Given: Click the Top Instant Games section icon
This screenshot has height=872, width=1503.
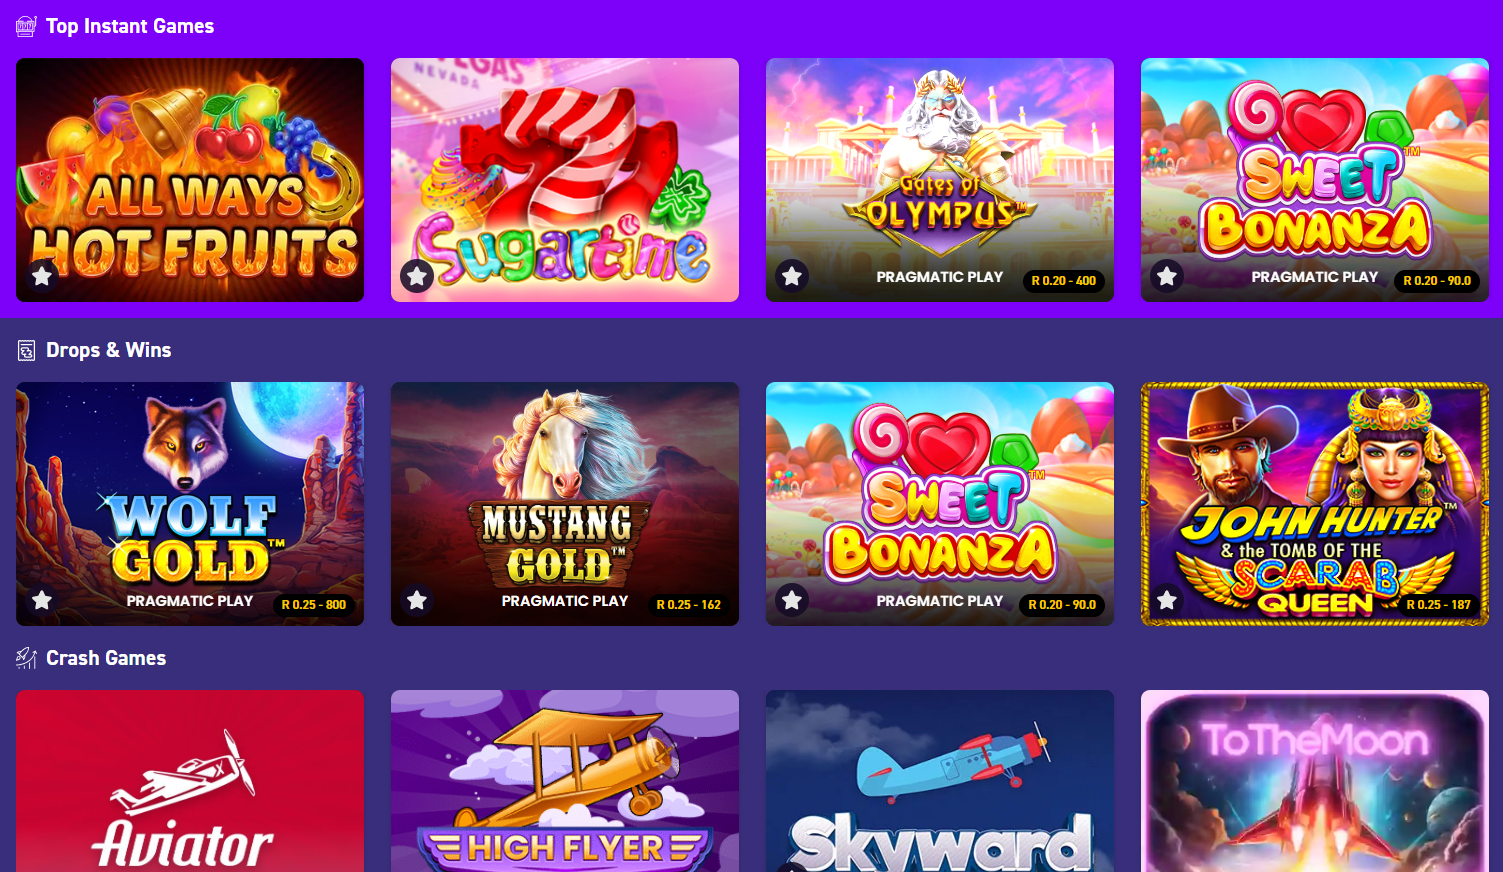Looking at the screenshot, I should (26, 26).
